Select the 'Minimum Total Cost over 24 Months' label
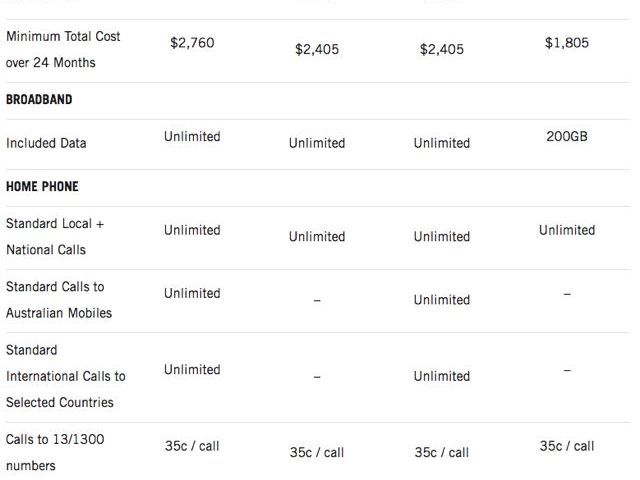Viewport: 640px width, 480px height. pos(63,49)
